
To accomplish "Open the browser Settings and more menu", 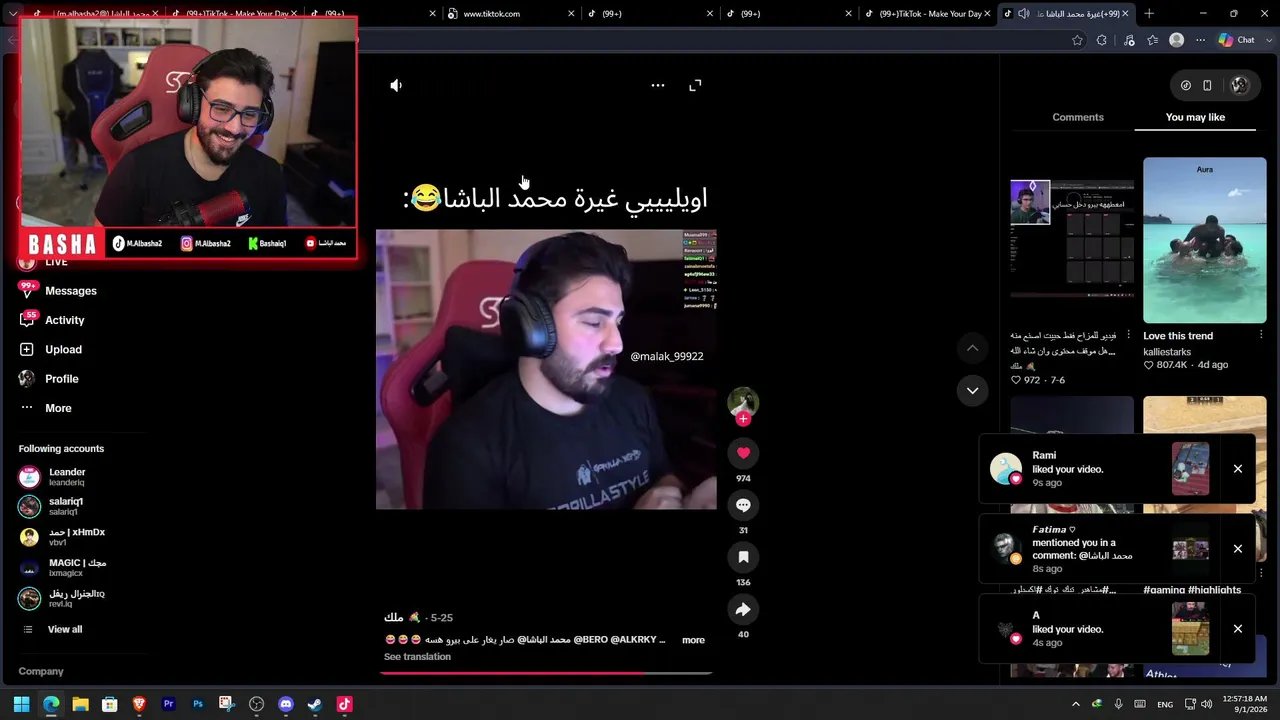I will click(1201, 40).
